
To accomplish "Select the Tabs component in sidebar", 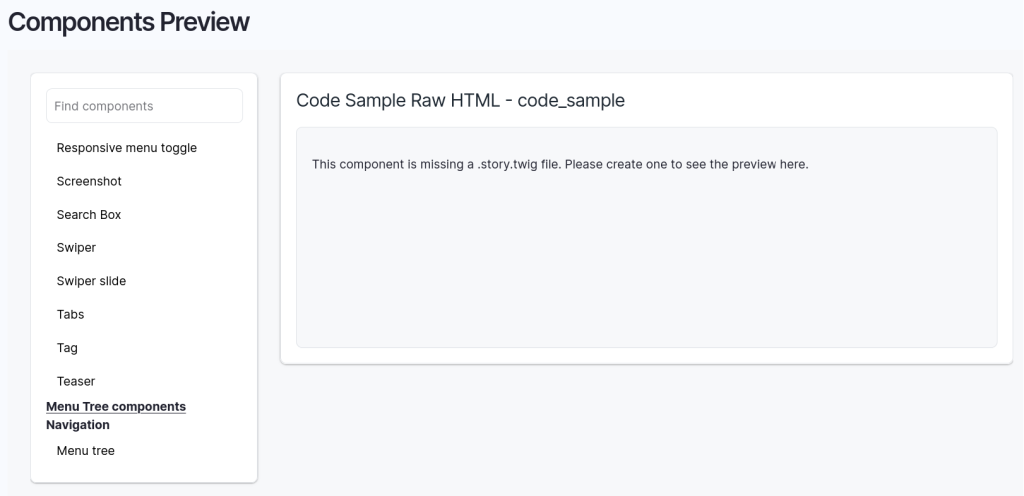I will (x=71, y=315).
